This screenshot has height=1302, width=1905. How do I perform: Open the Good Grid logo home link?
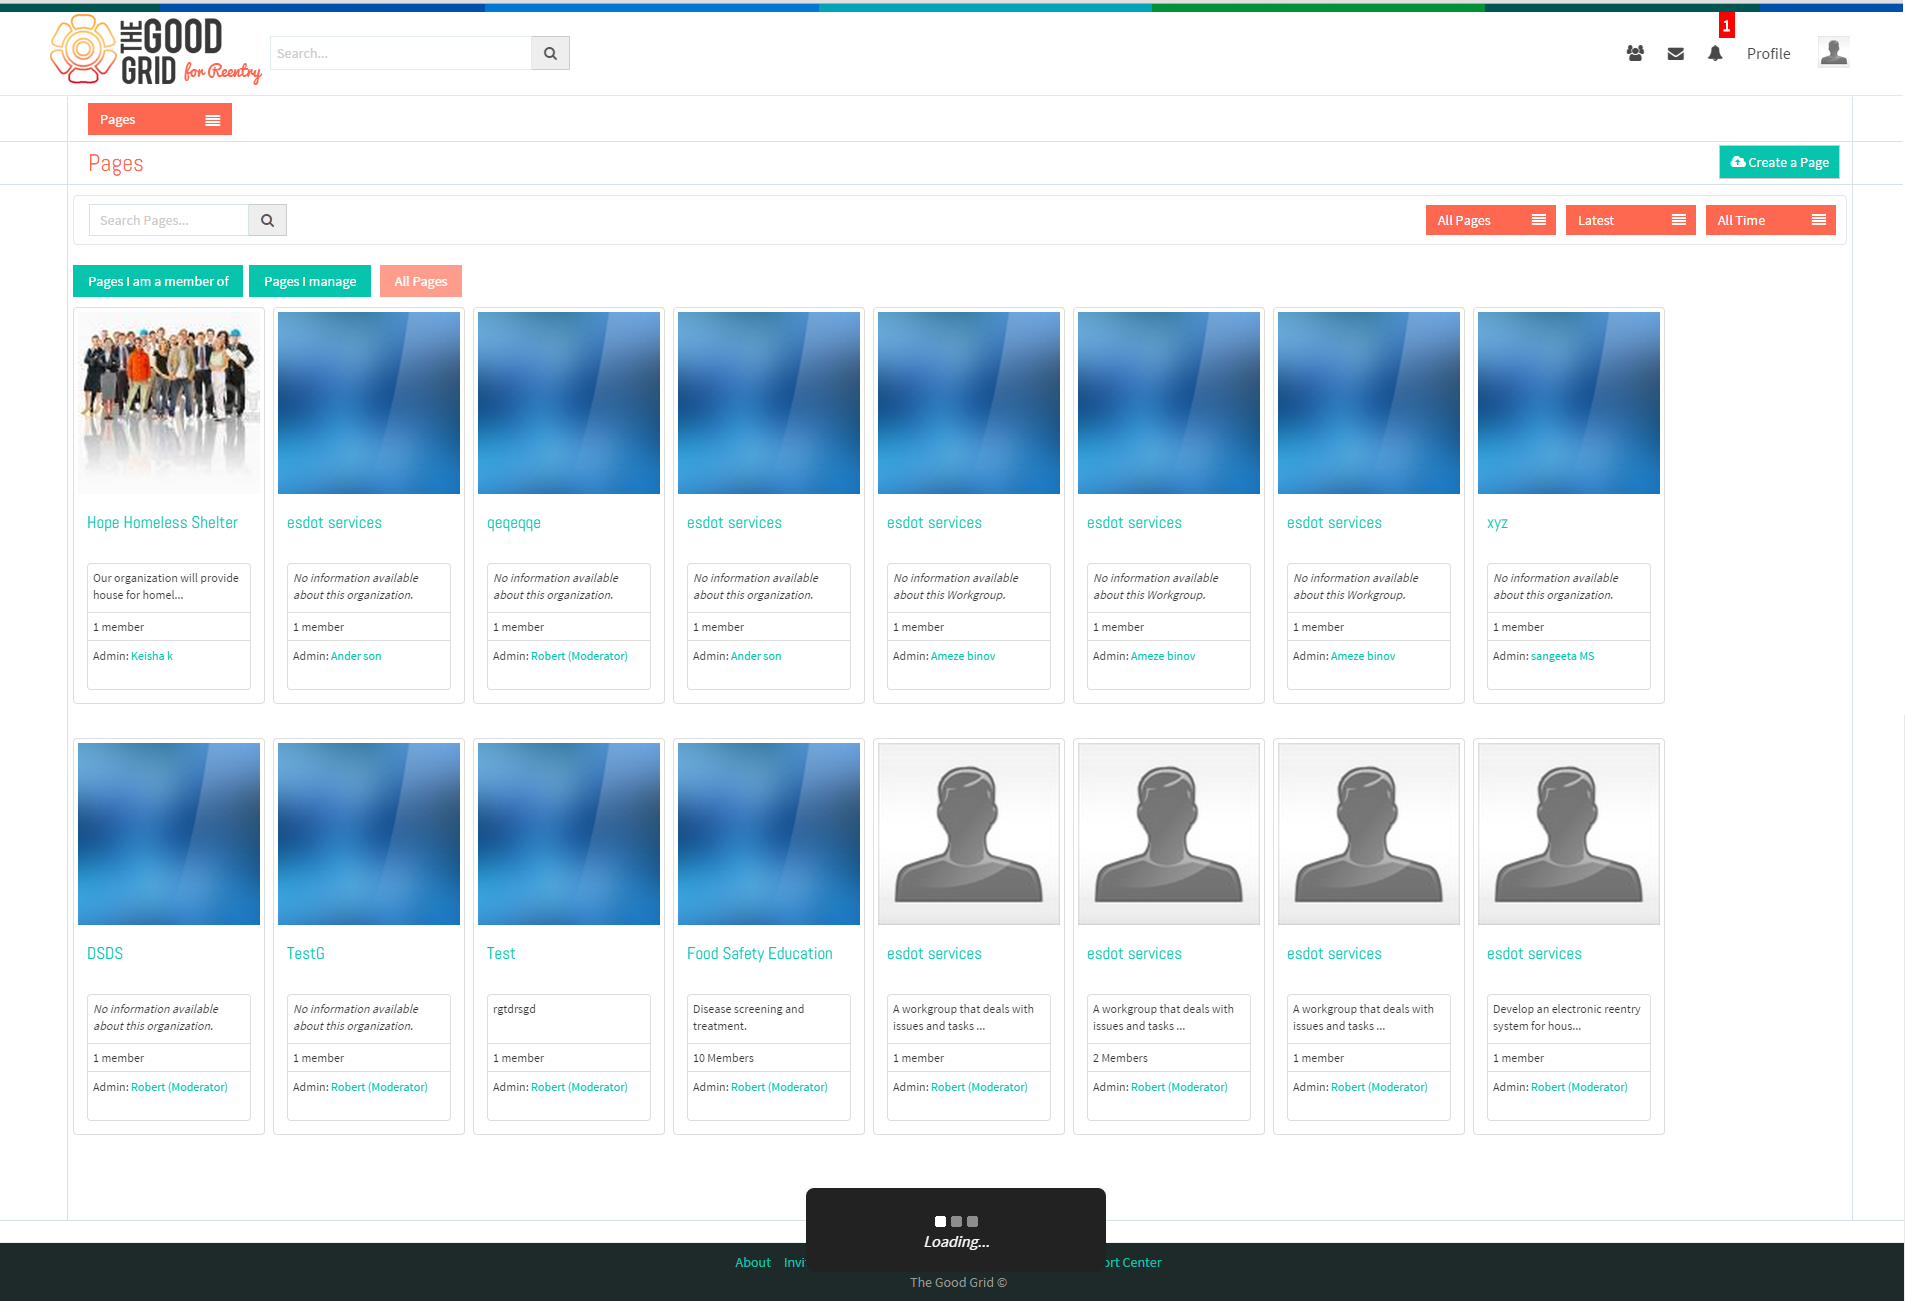pos(156,50)
